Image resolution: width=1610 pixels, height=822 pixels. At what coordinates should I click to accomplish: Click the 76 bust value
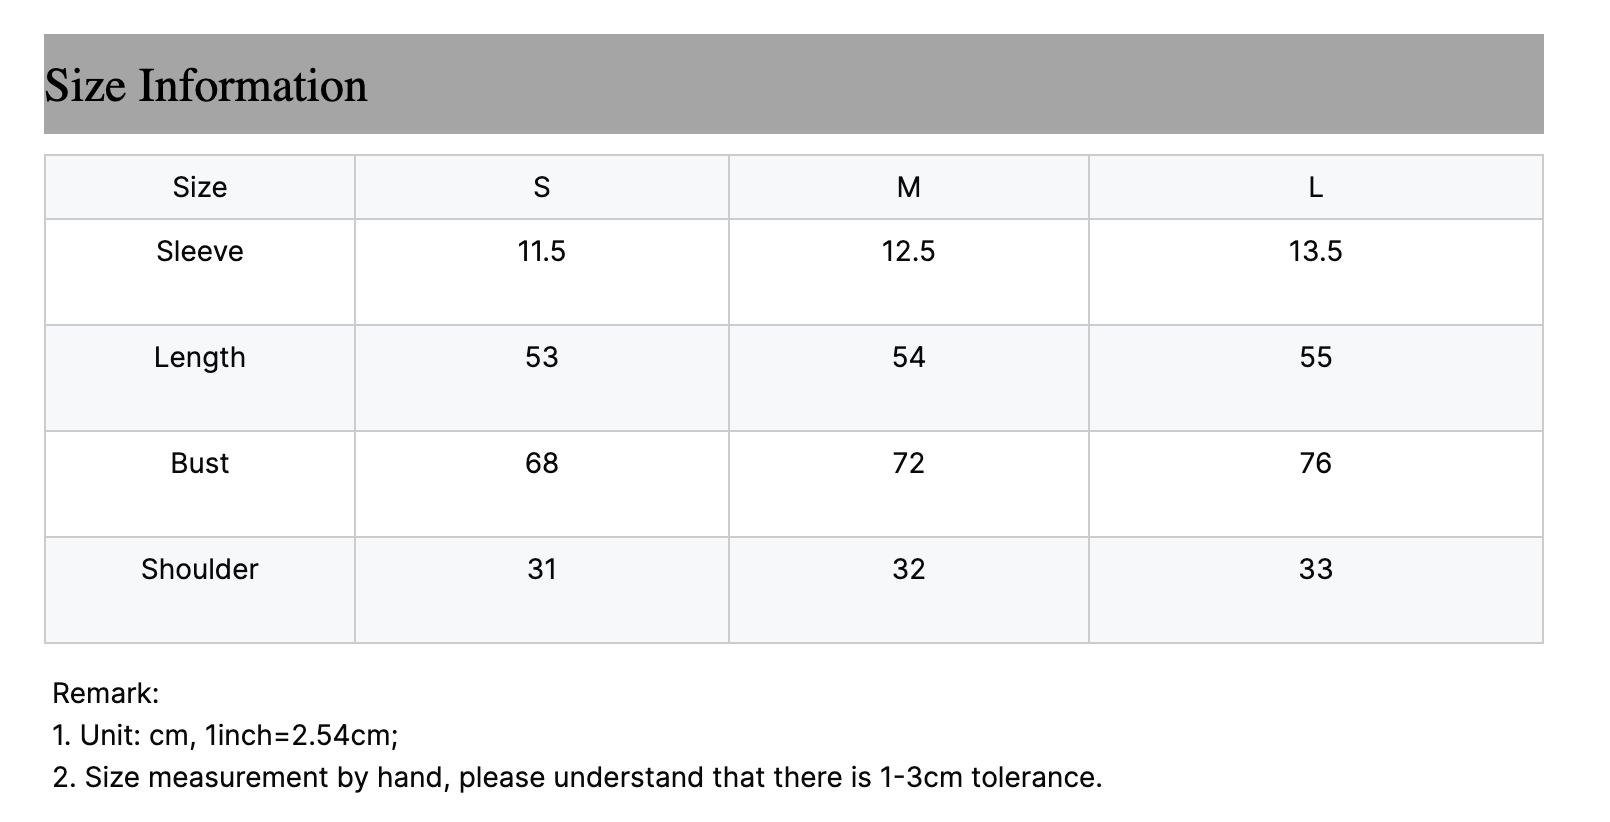[x=1315, y=463]
